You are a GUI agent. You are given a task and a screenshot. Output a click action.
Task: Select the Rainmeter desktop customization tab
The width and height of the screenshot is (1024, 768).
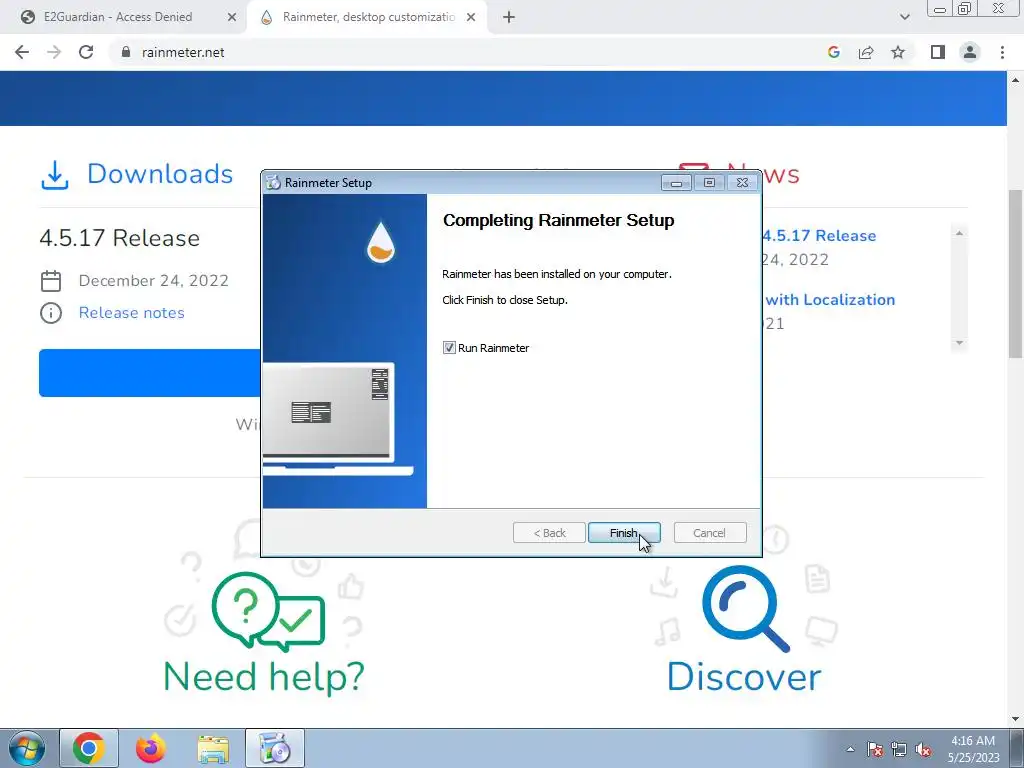pyautogui.click(x=368, y=17)
